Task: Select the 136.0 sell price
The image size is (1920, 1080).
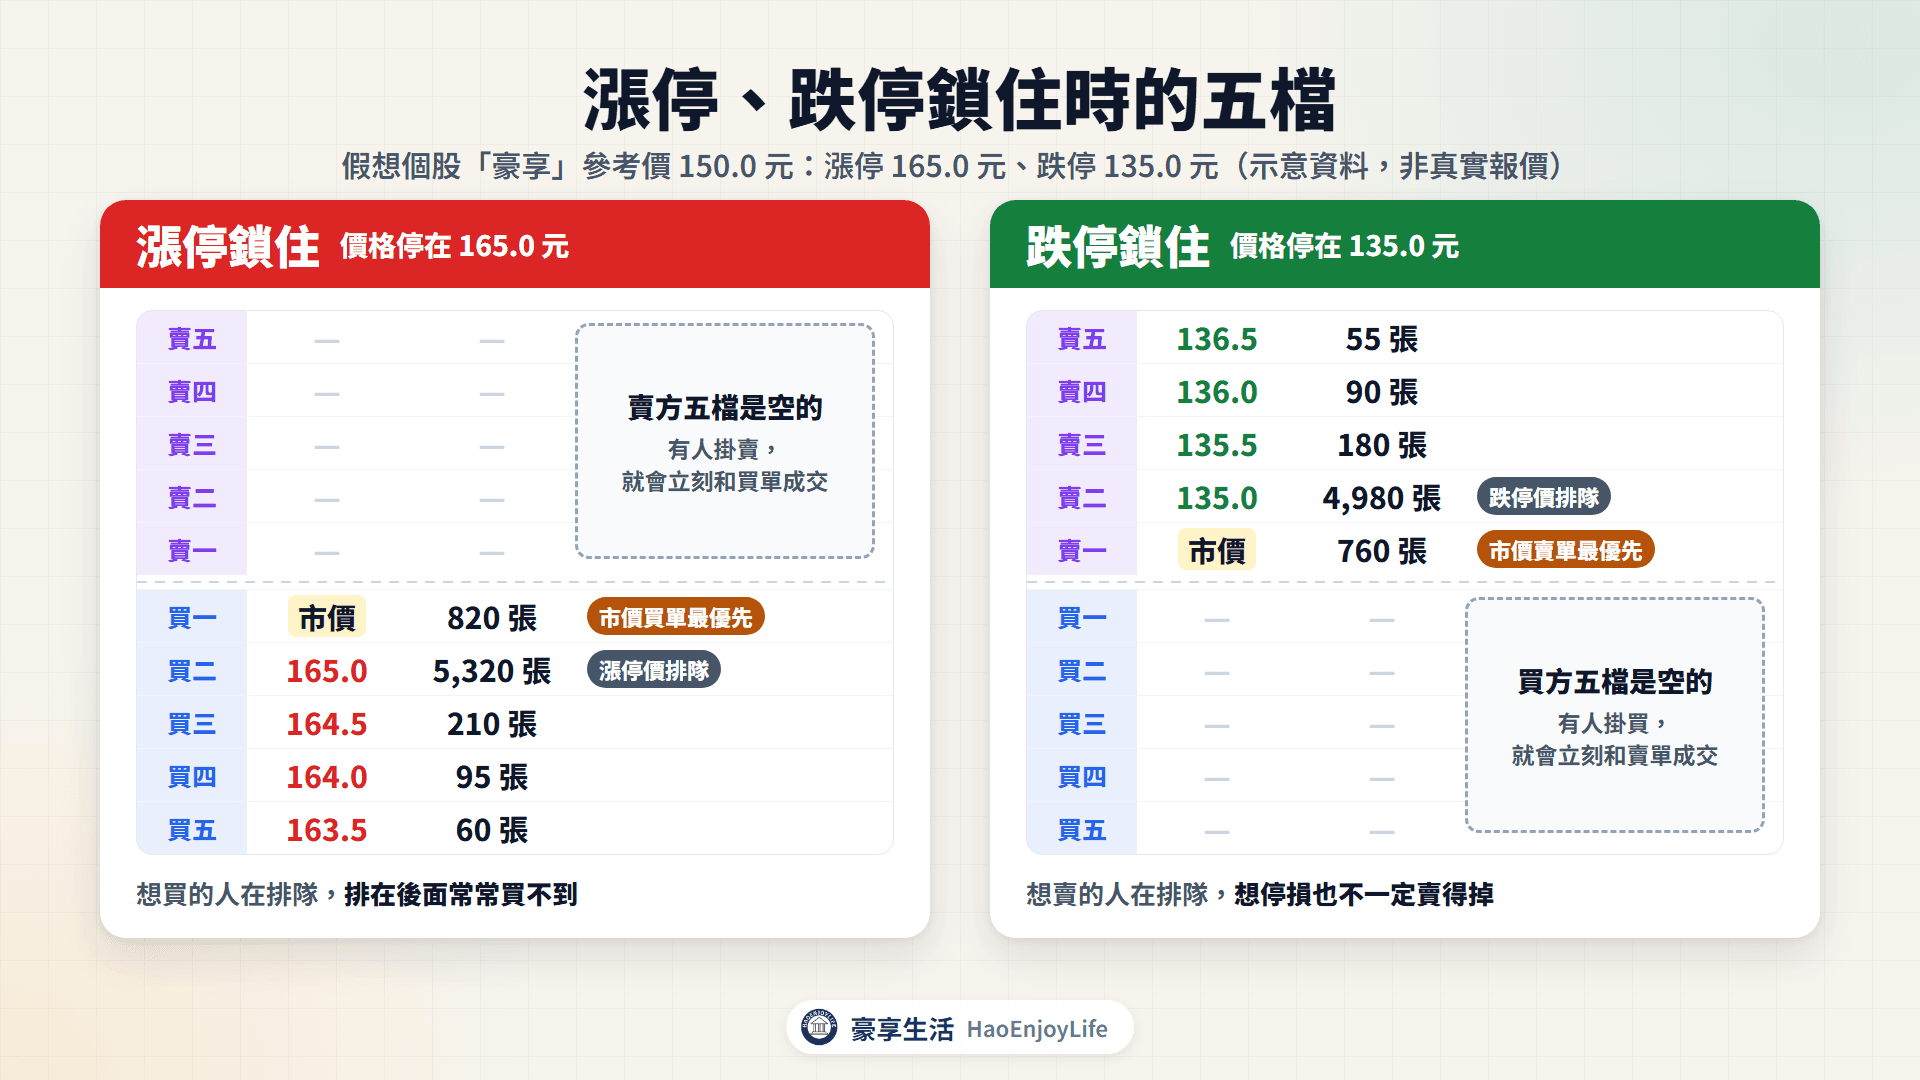Action: click(1217, 392)
